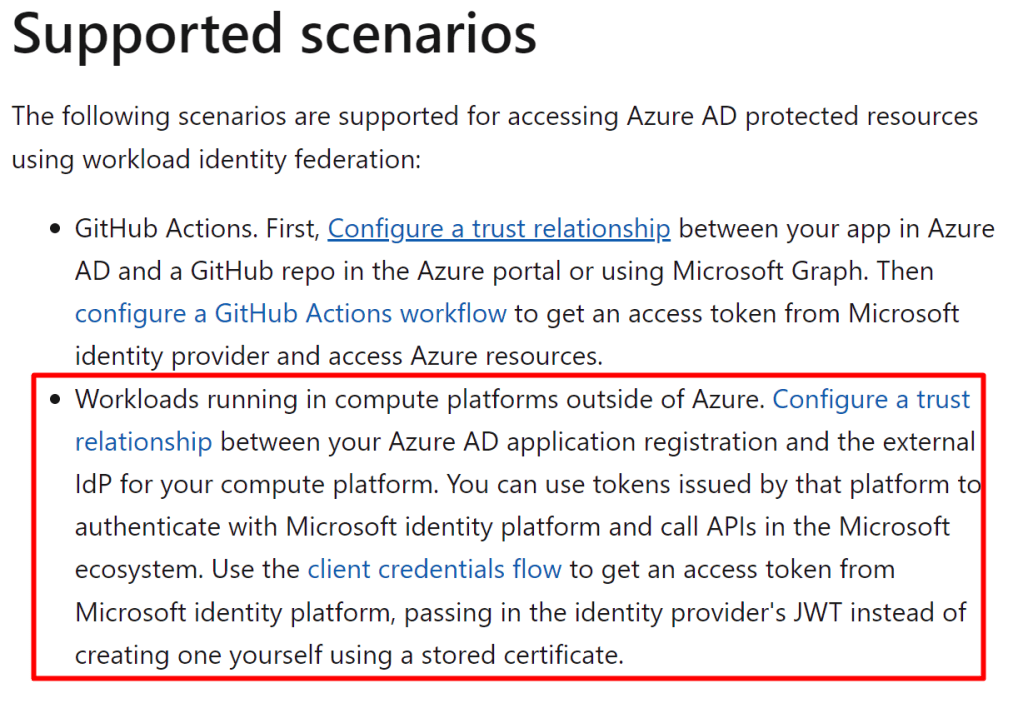This screenshot has height=703, width=1023.
Task: Click the "Supported scenarios" heading
Action: point(274,34)
